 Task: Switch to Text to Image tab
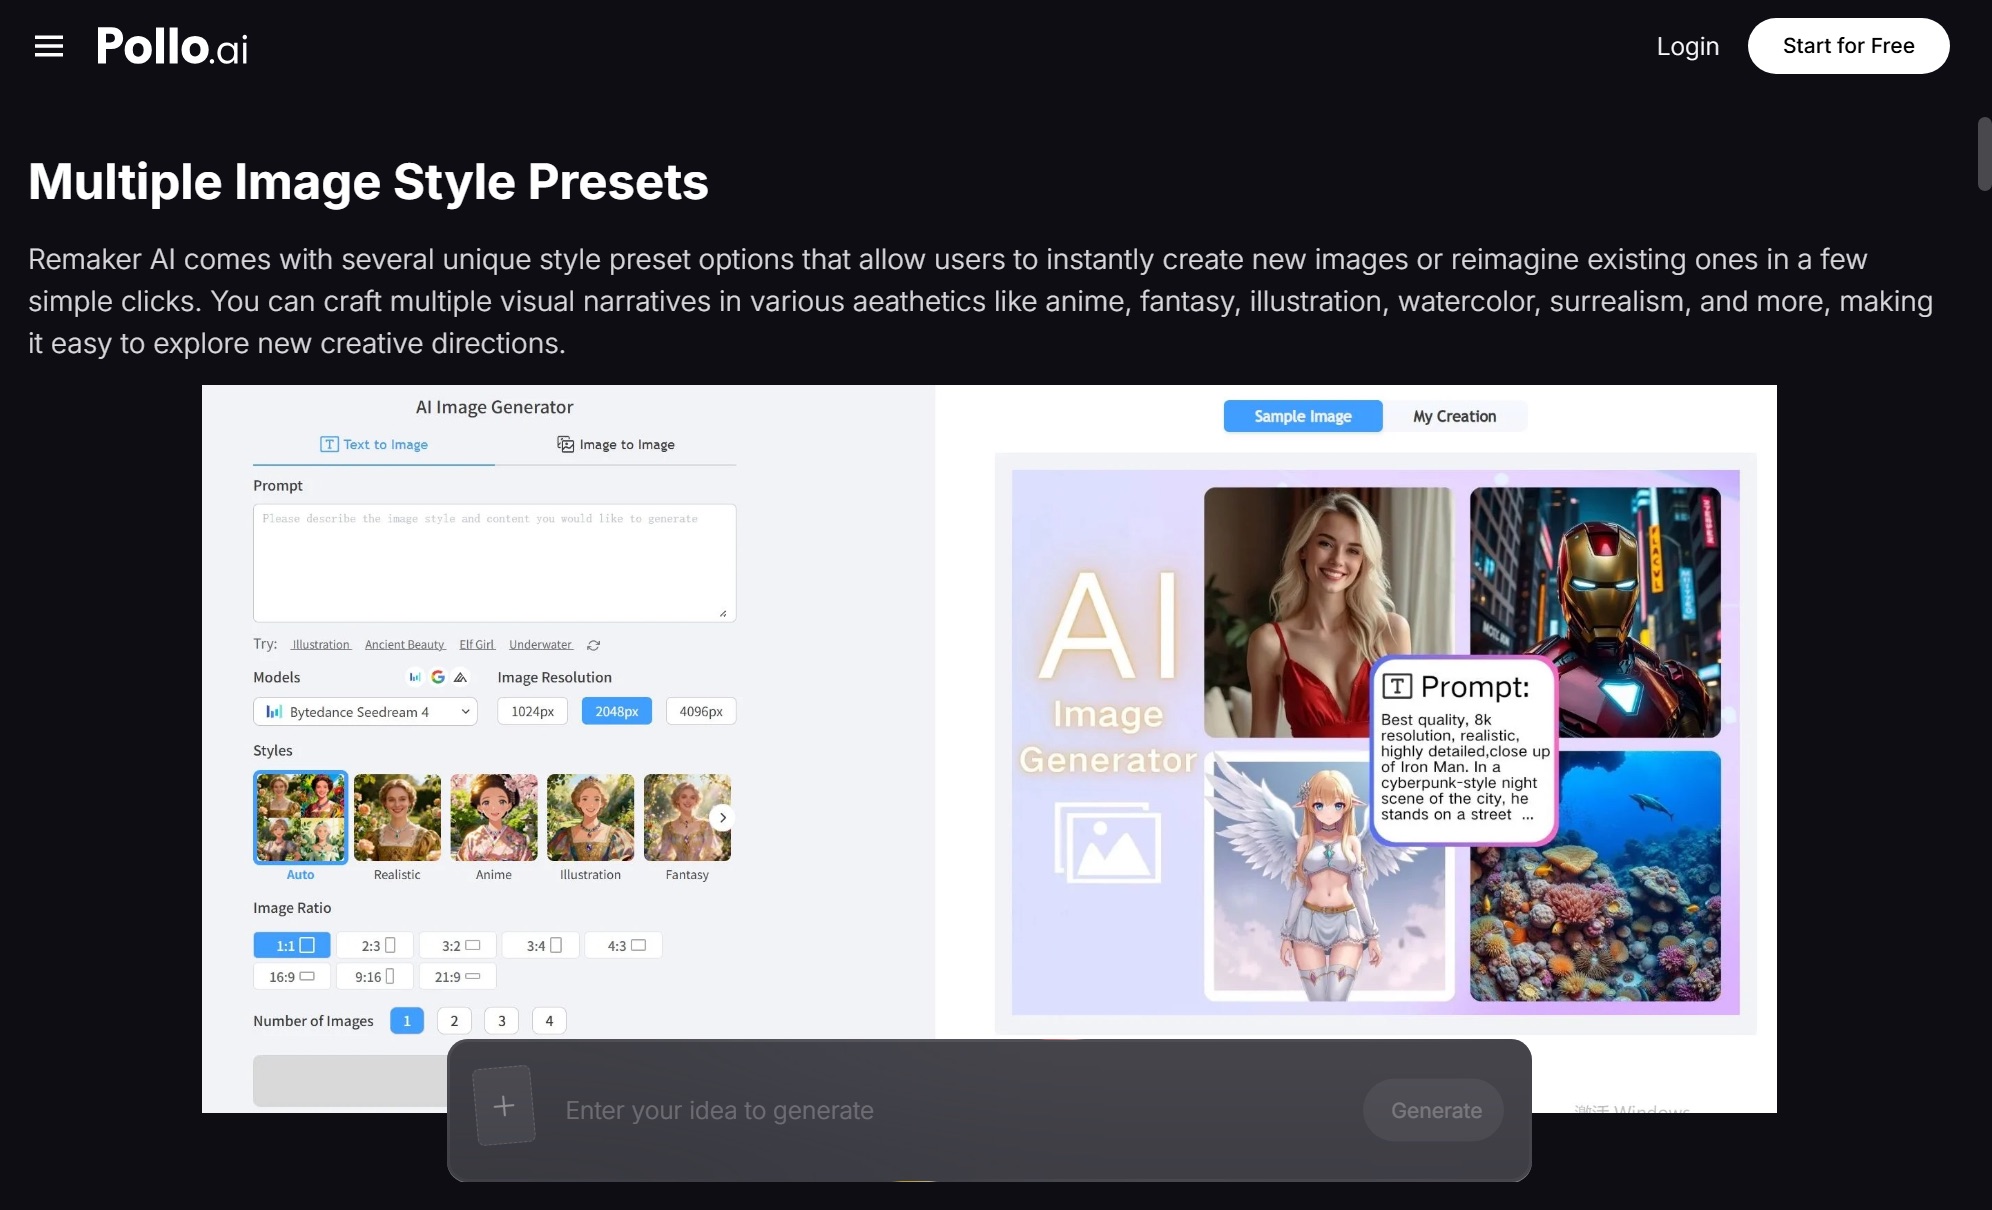pyautogui.click(x=374, y=444)
